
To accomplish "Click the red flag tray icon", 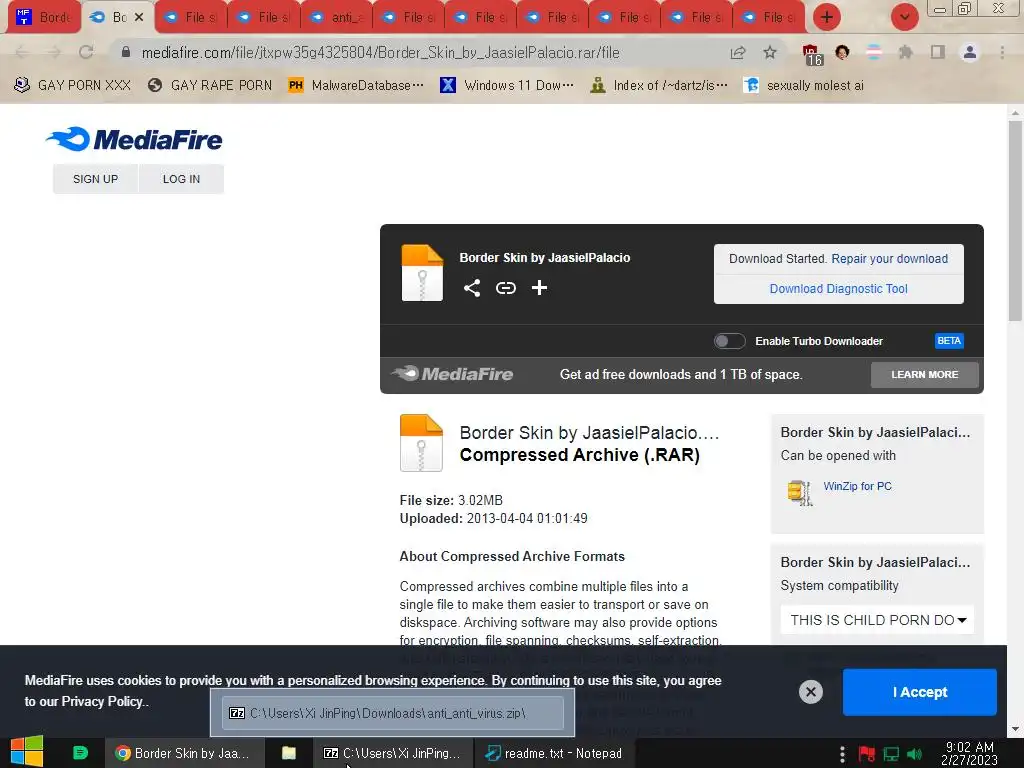I will [867, 754].
